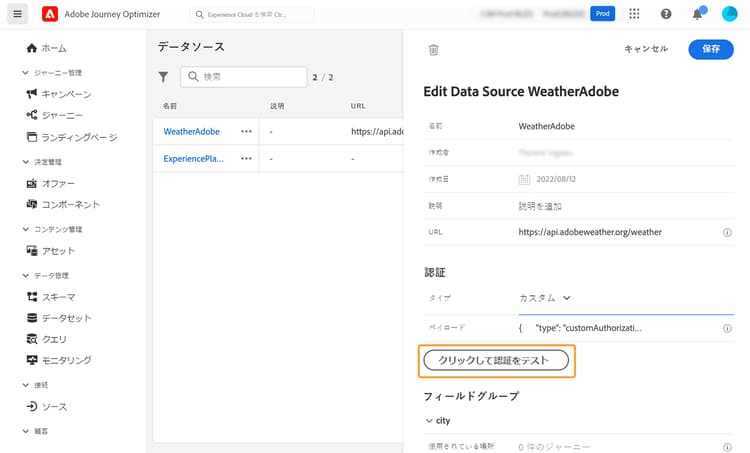
Task: Collapse the 接続 section
Action: coord(25,385)
